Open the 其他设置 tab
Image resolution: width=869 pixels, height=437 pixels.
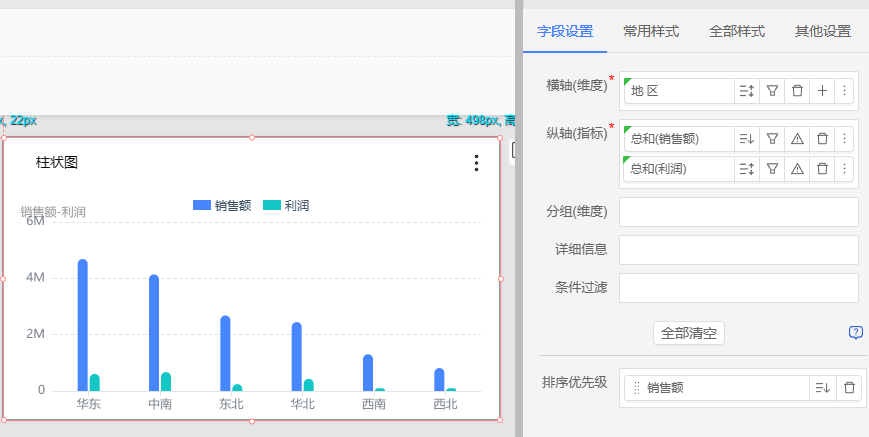click(822, 31)
